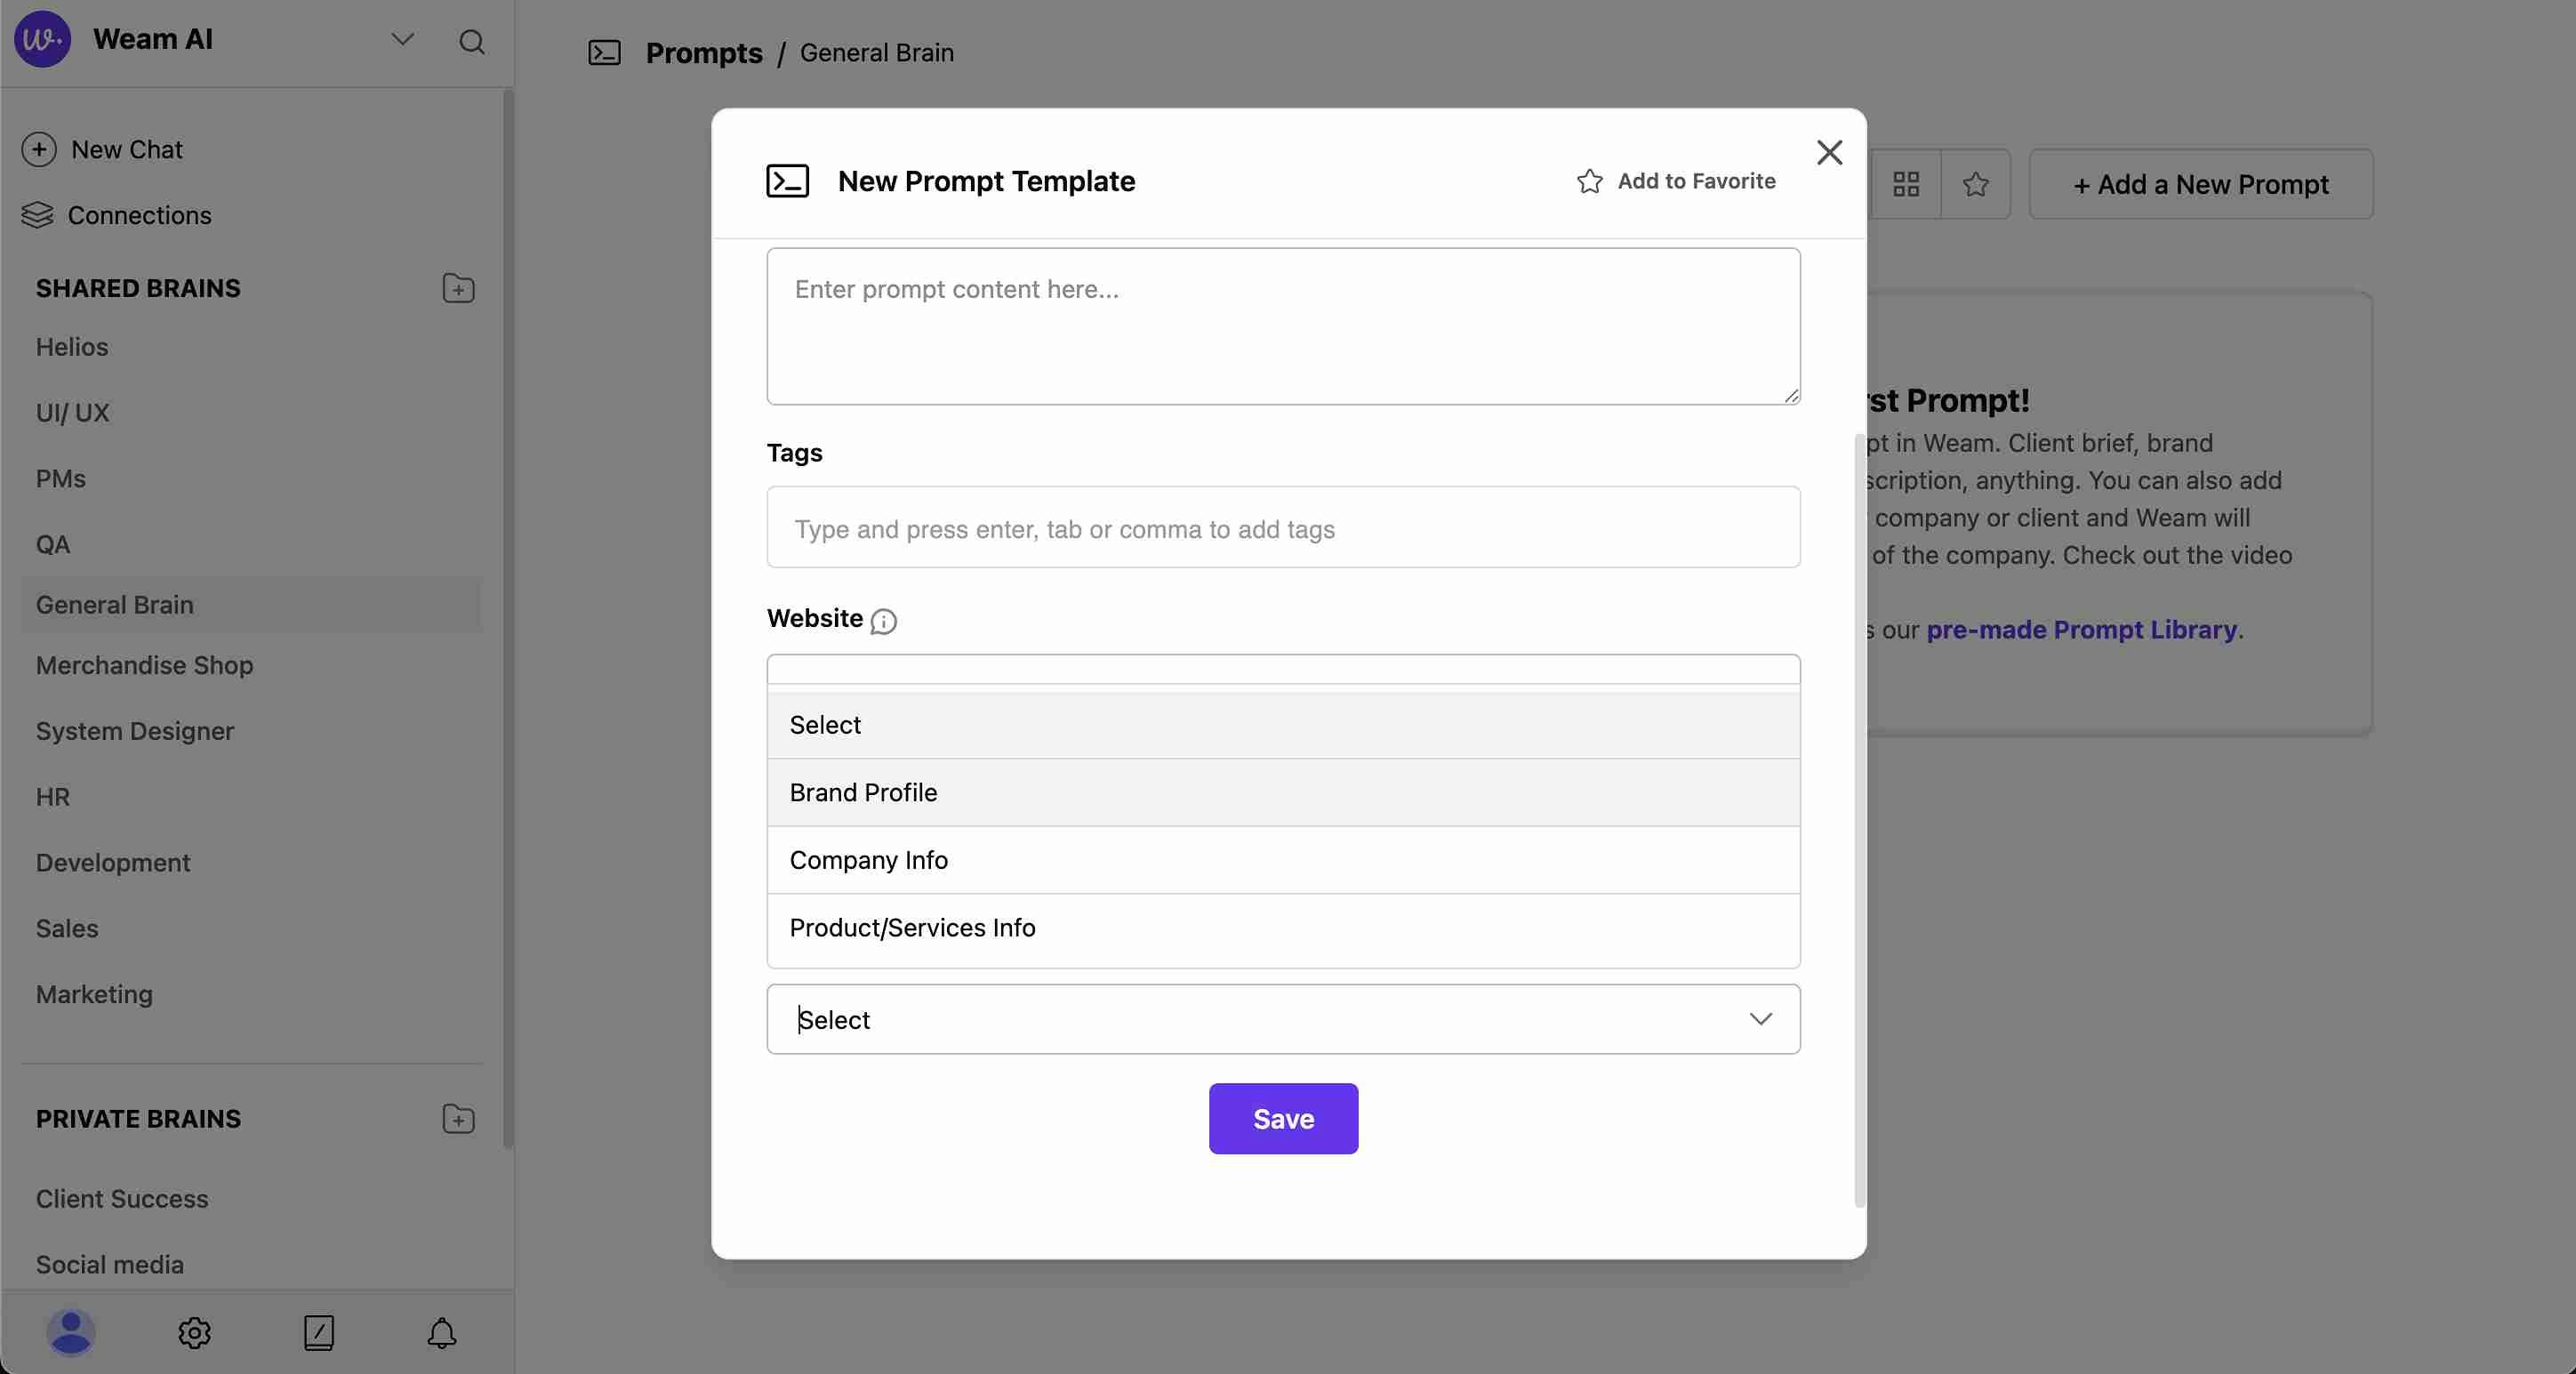Image resolution: width=2576 pixels, height=1374 pixels.
Task: Click the Website info icon
Action: (x=883, y=621)
